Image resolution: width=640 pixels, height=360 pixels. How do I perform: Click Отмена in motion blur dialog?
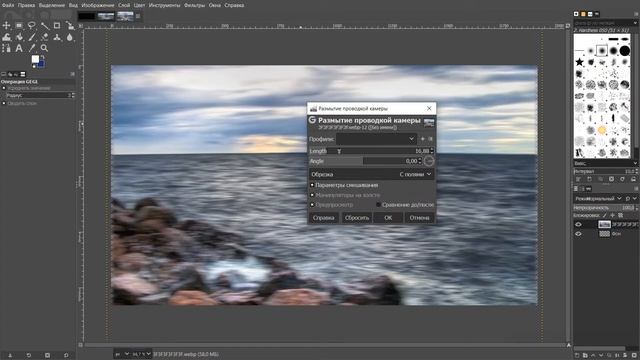[420, 218]
